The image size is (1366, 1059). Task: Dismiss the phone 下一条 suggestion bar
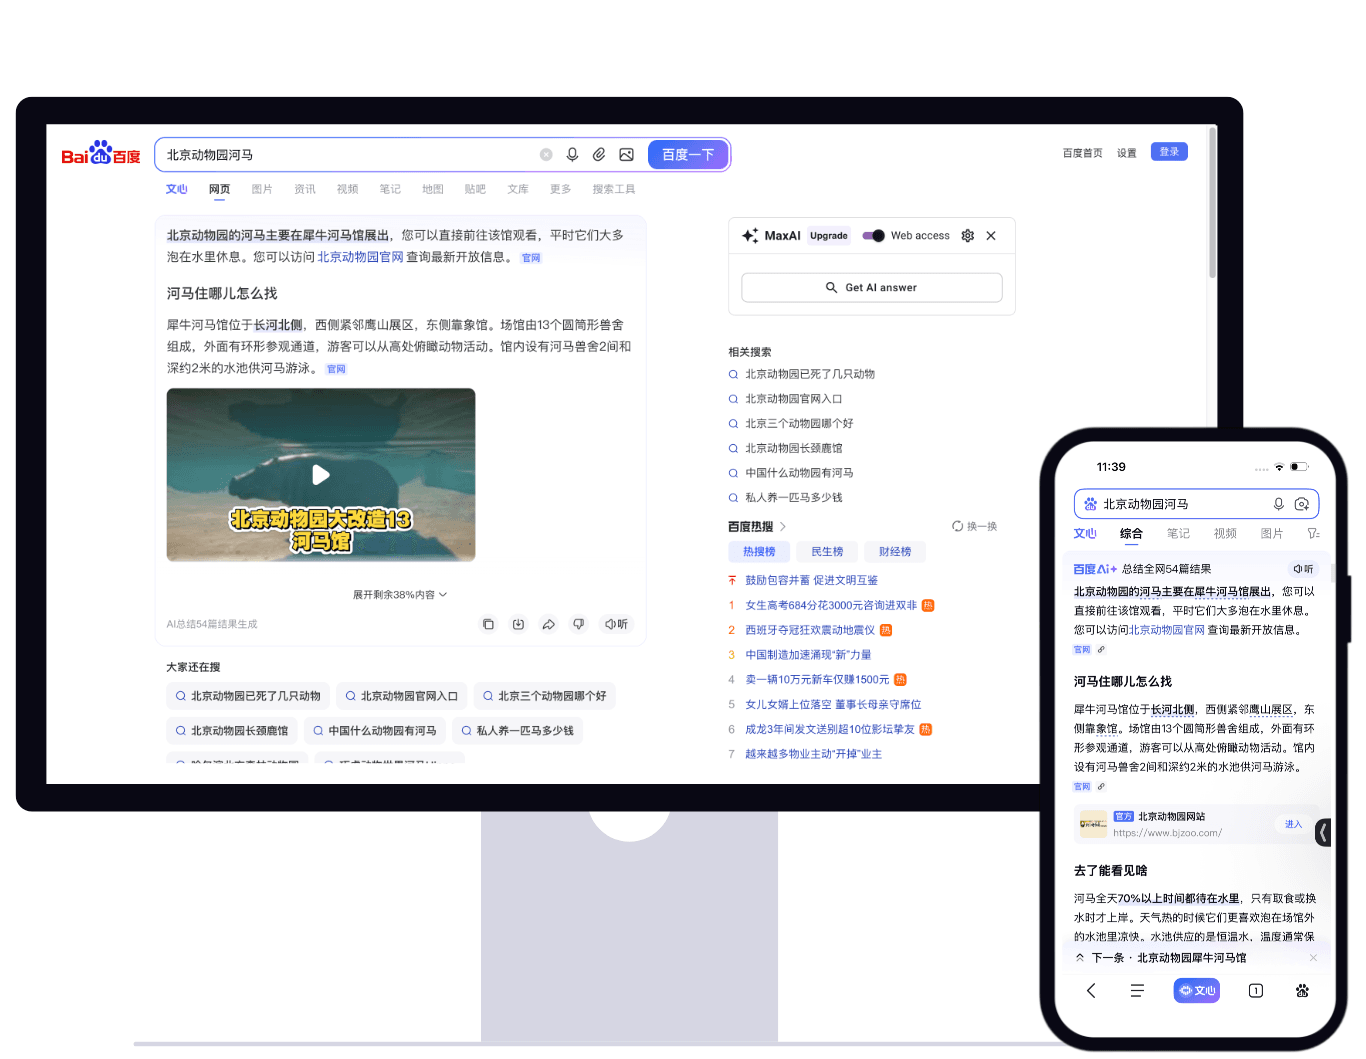click(1313, 958)
